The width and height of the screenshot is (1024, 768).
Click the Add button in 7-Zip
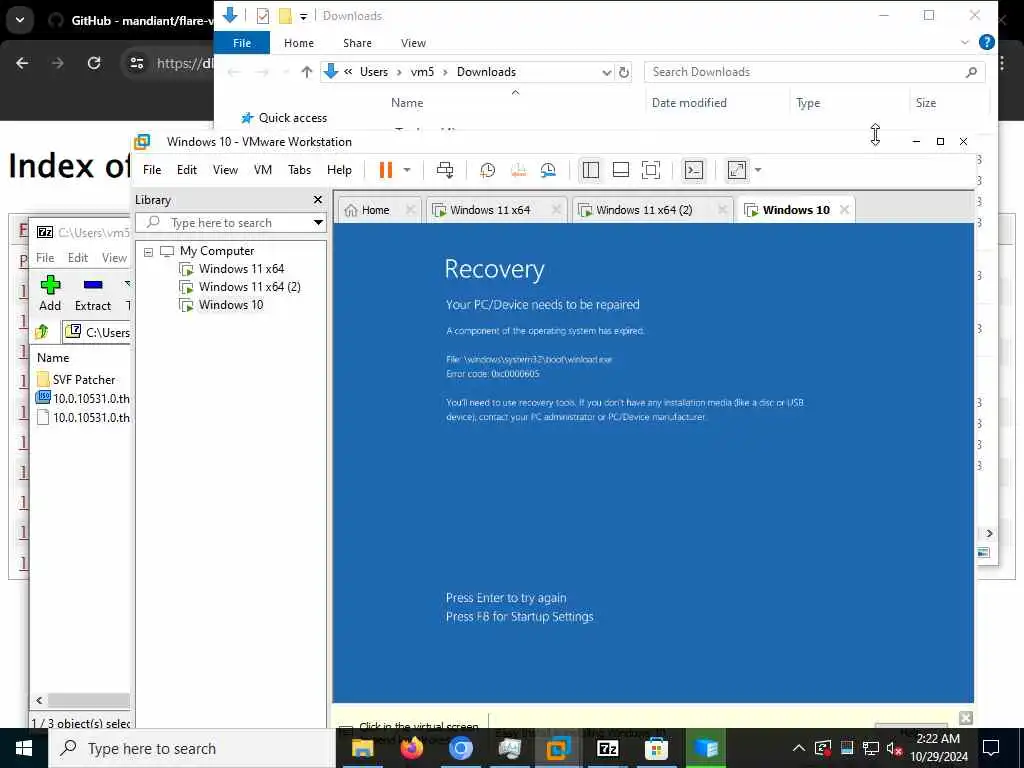(50, 293)
